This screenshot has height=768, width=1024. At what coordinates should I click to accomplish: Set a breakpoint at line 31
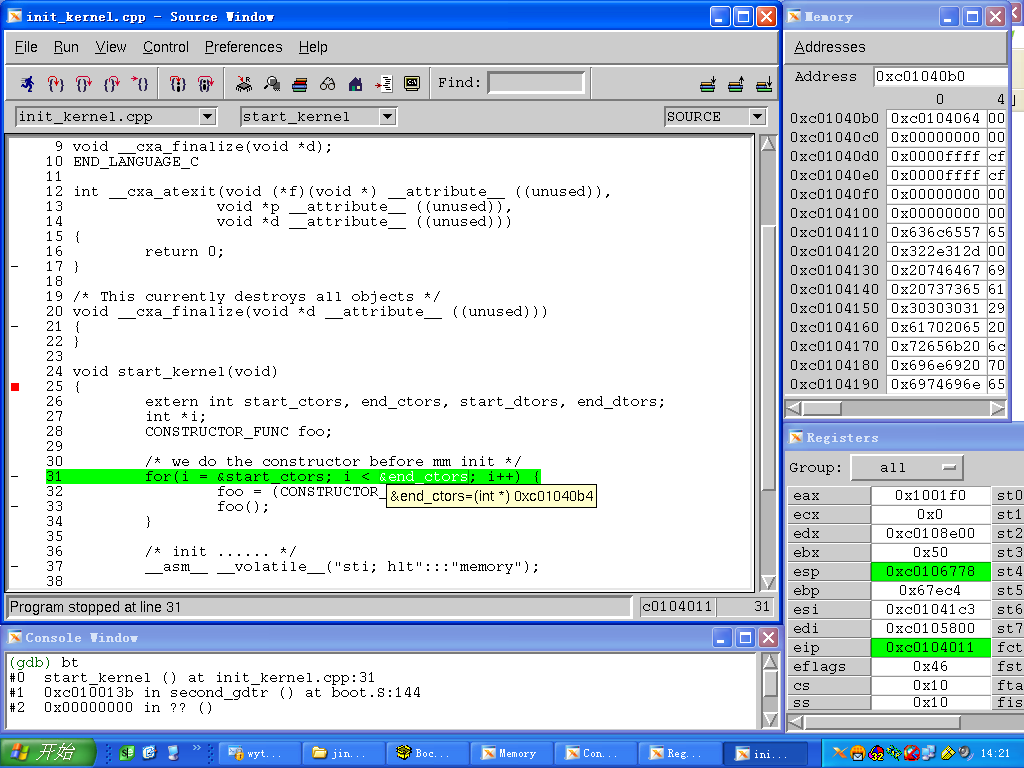tap(15, 477)
